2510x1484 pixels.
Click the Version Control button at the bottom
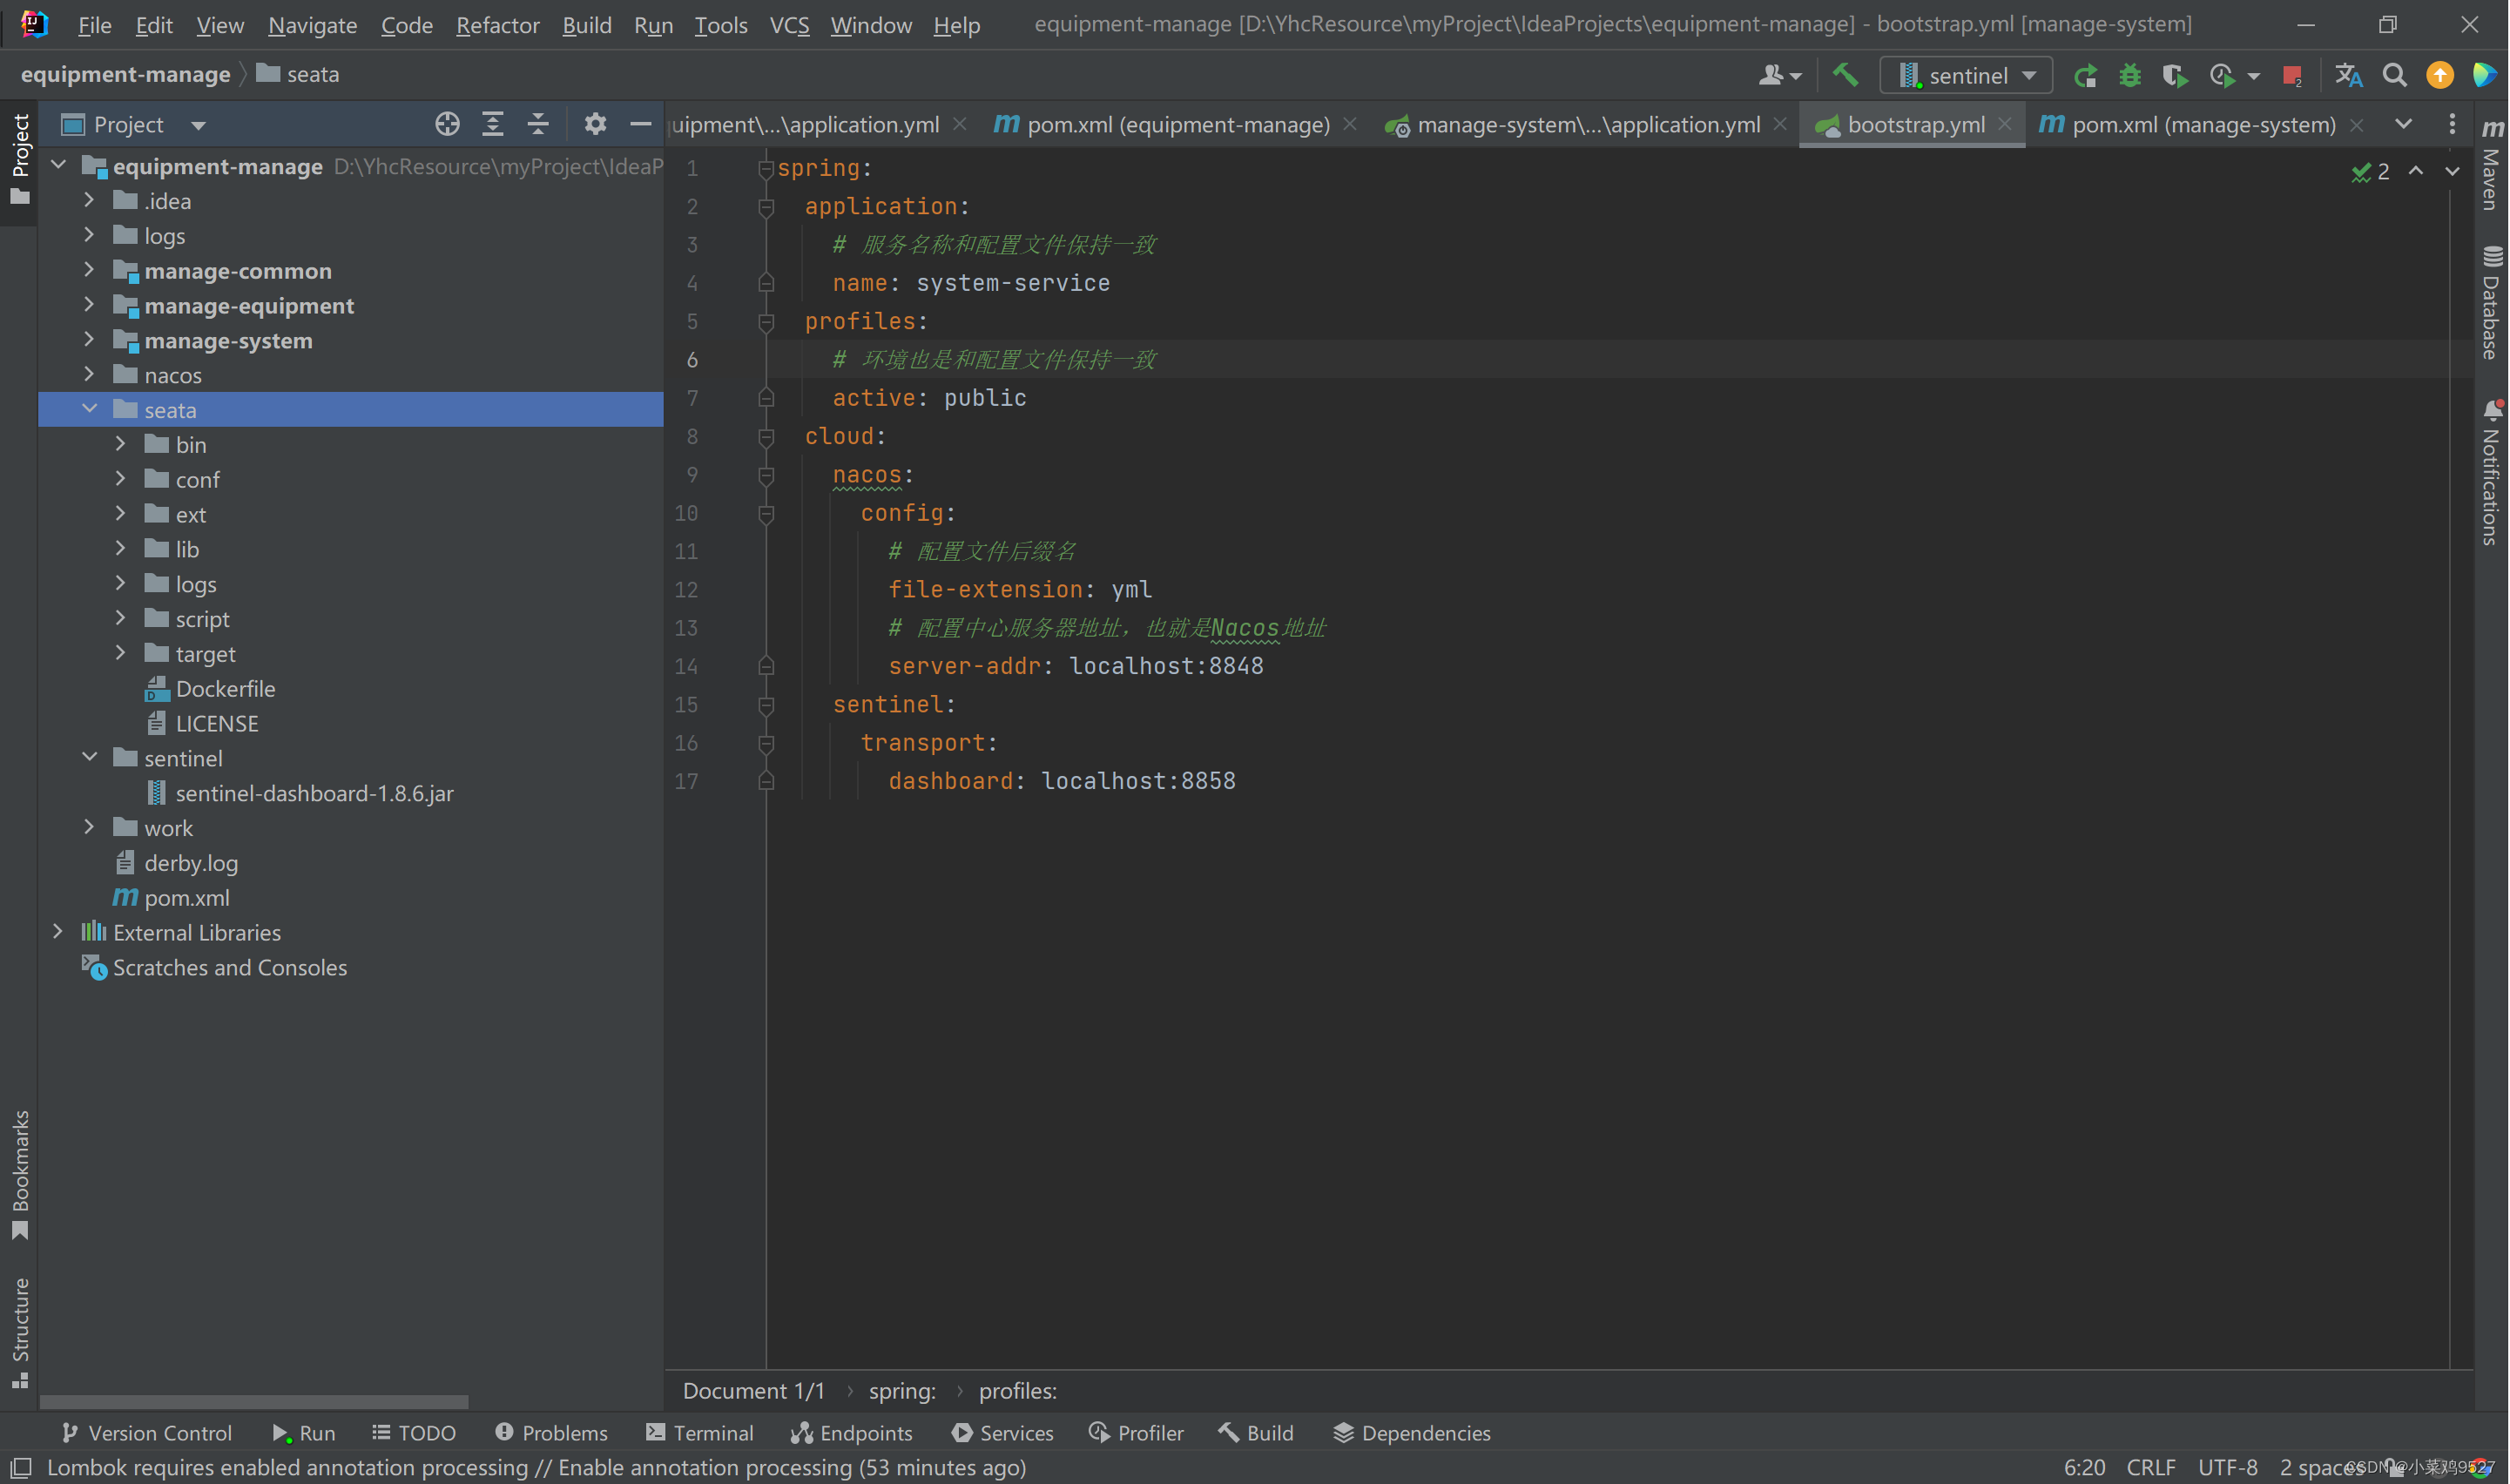[146, 1433]
